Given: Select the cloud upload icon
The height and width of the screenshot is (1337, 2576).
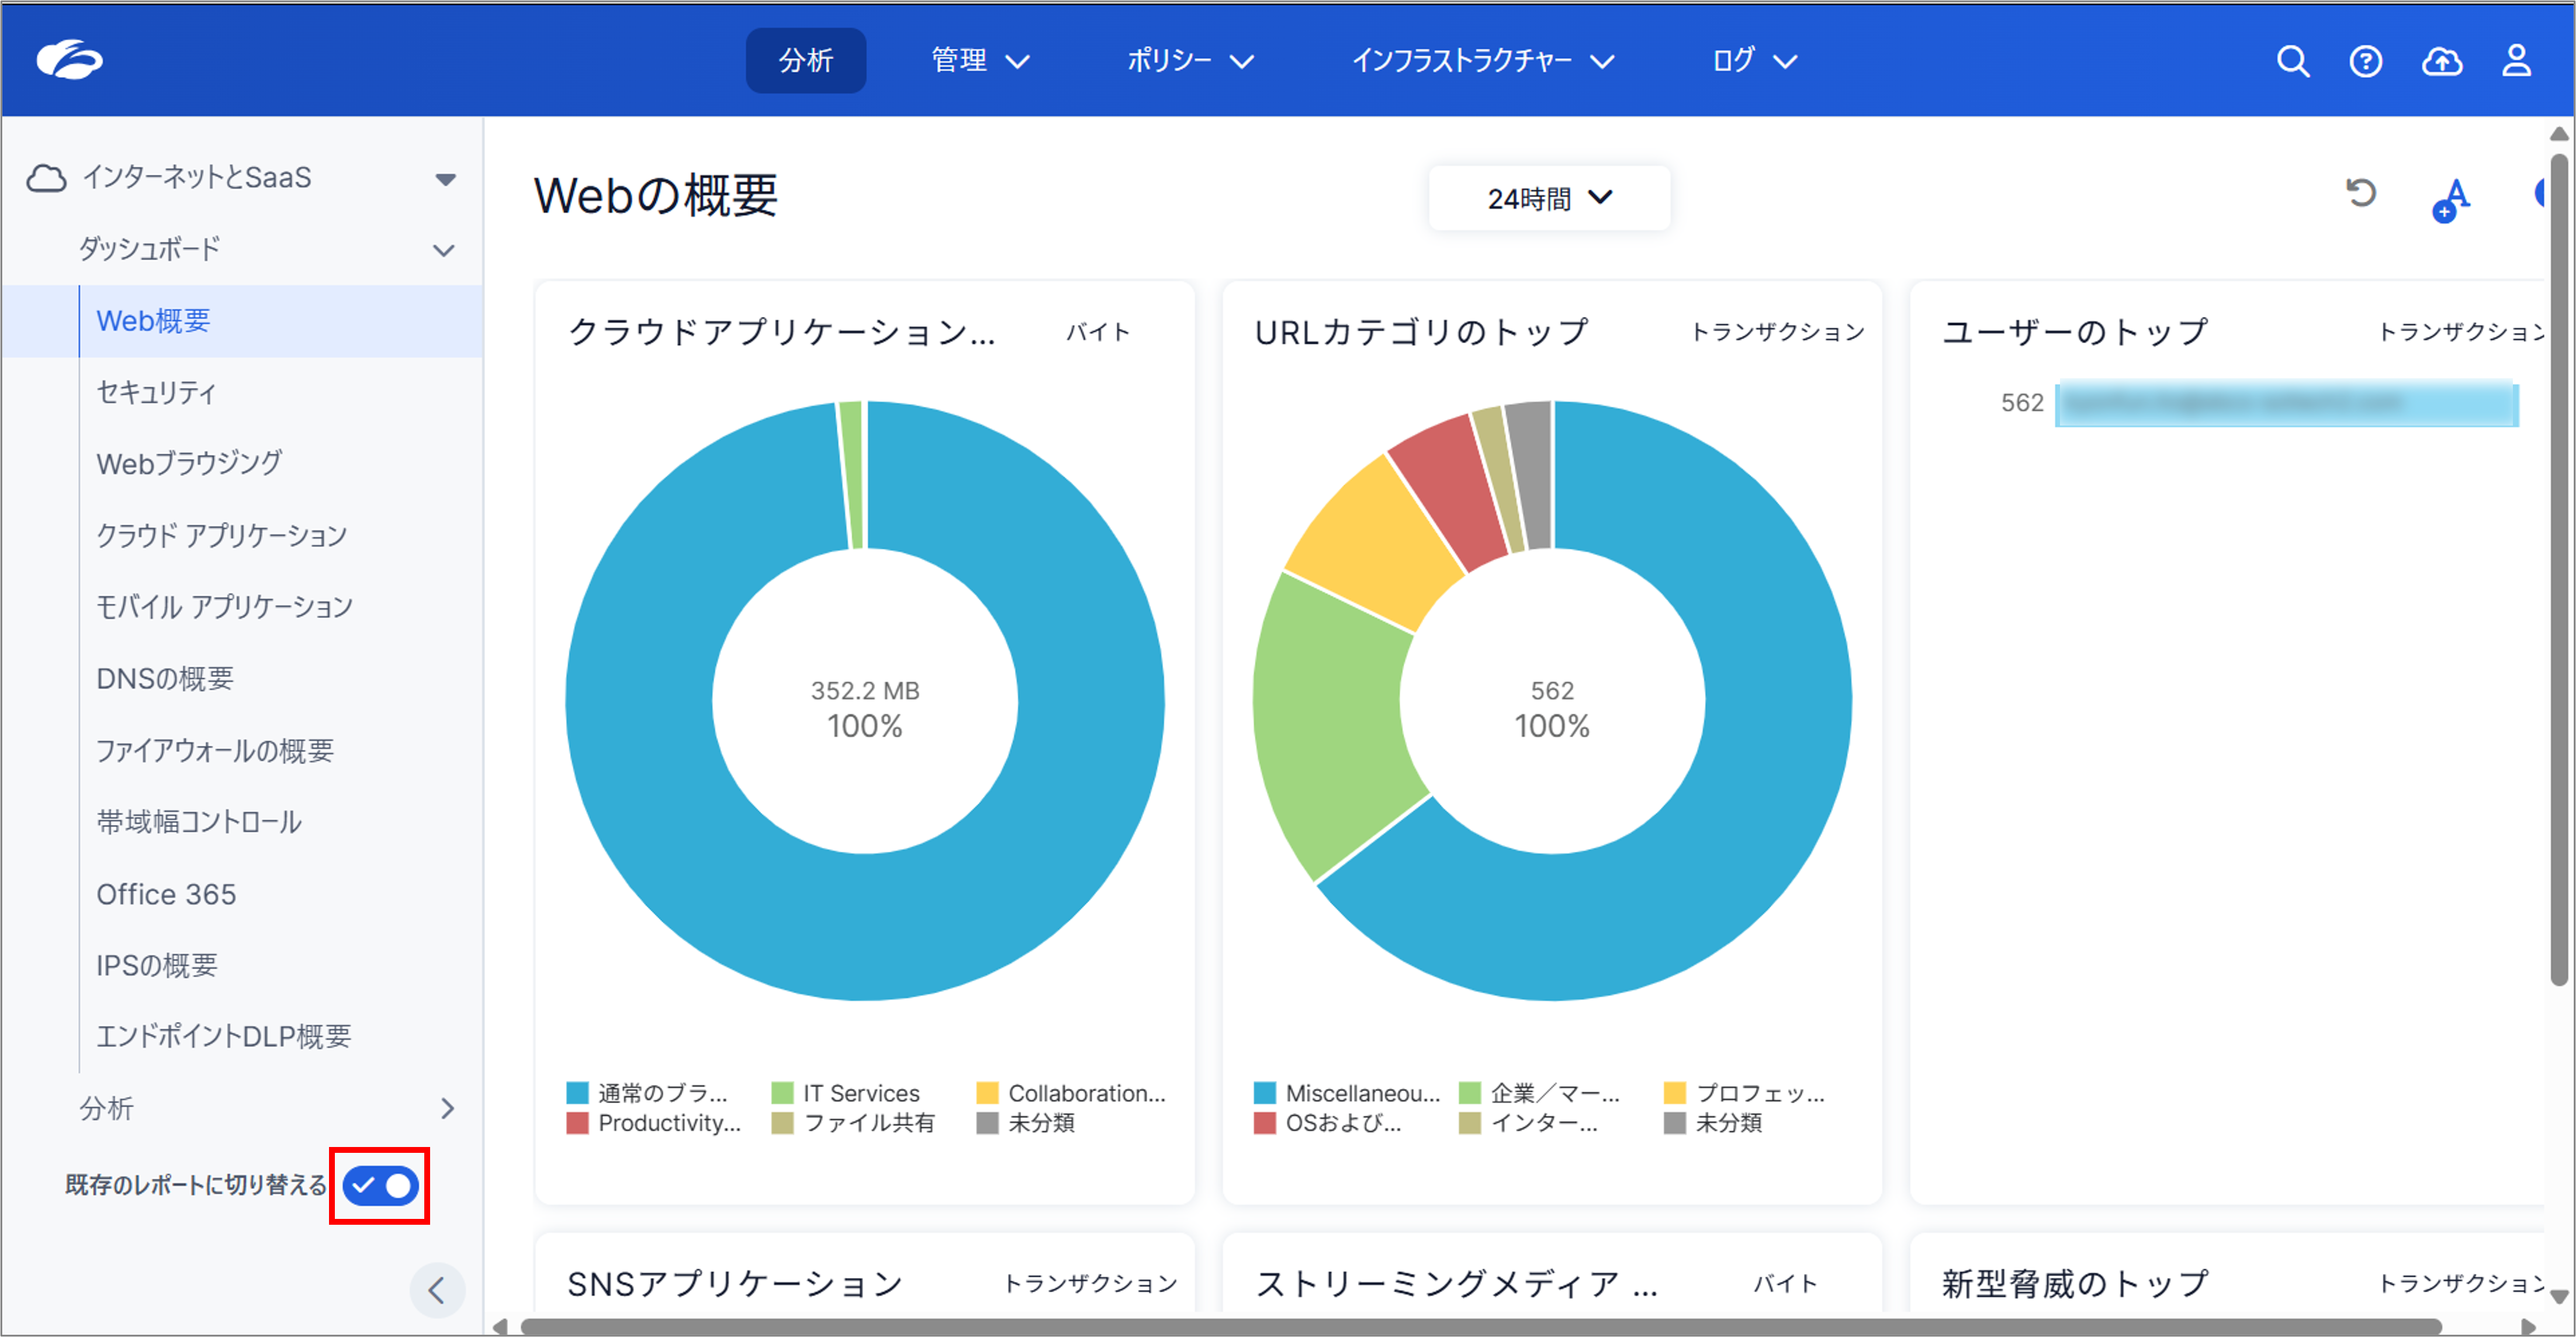Looking at the screenshot, I should coord(2442,61).
